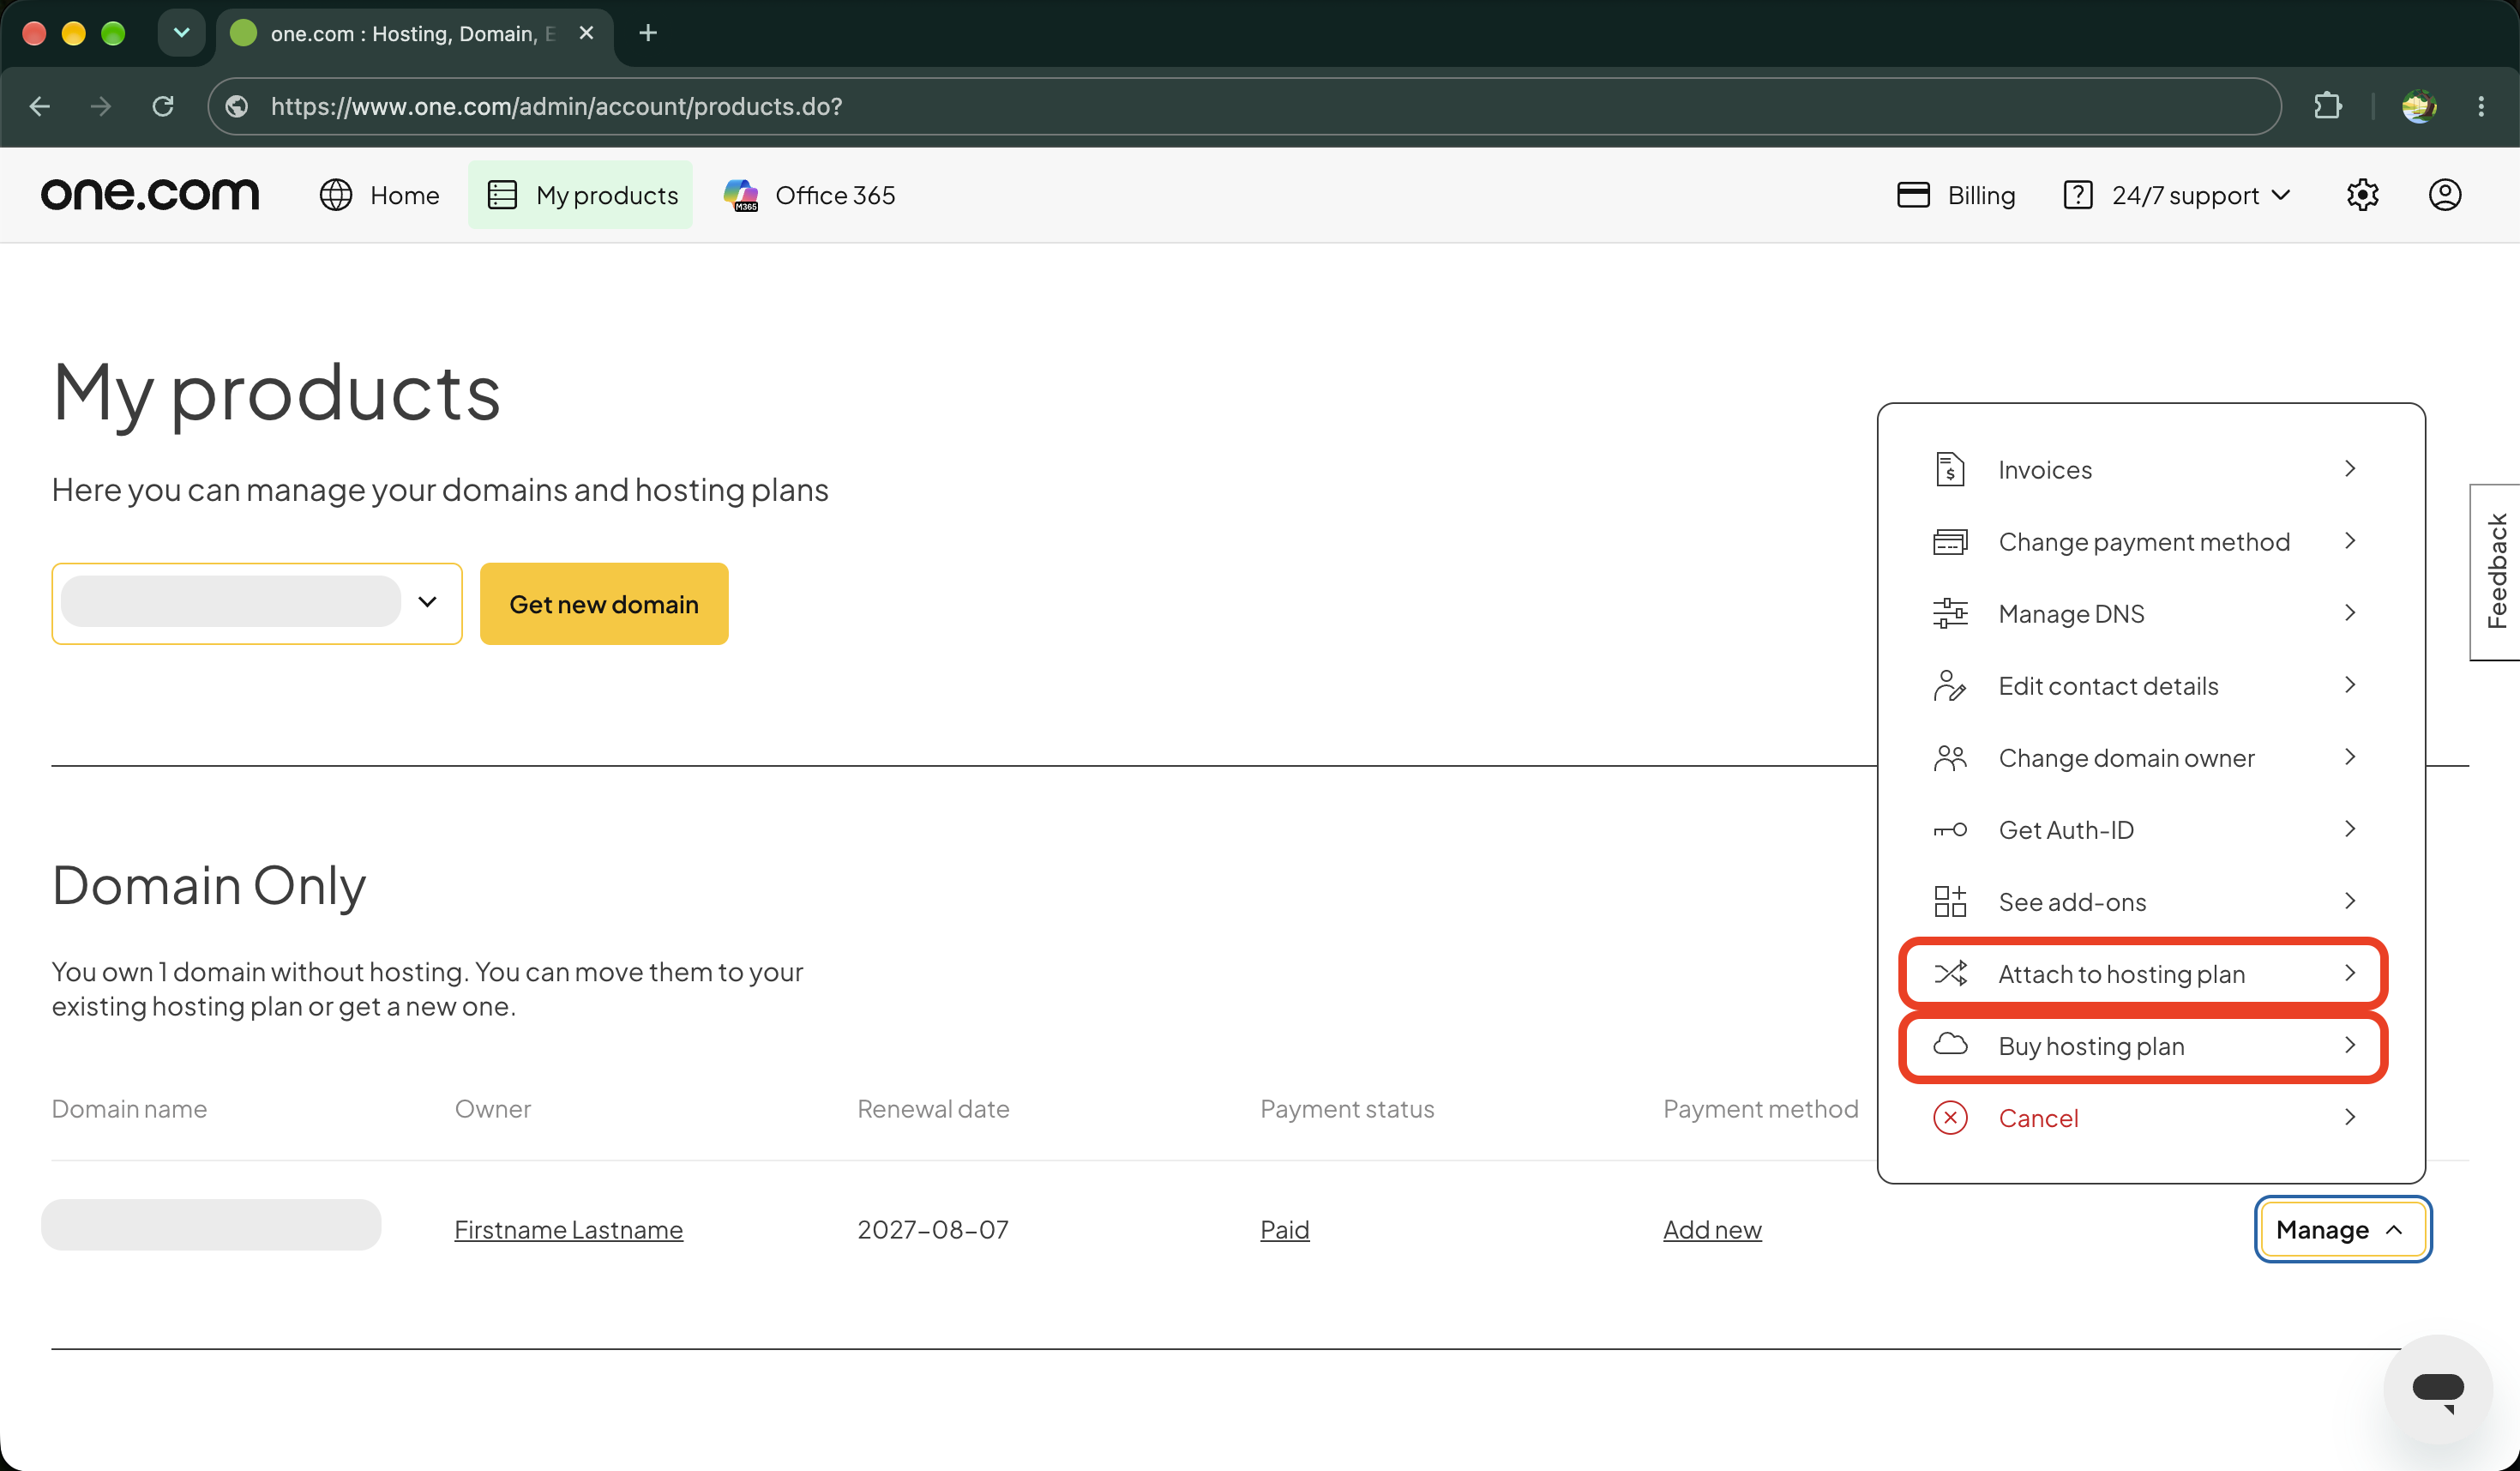This screenshot has width=2520, height=1471.
Task: Open the Feedback side tab
Action: pos(2495,572)
